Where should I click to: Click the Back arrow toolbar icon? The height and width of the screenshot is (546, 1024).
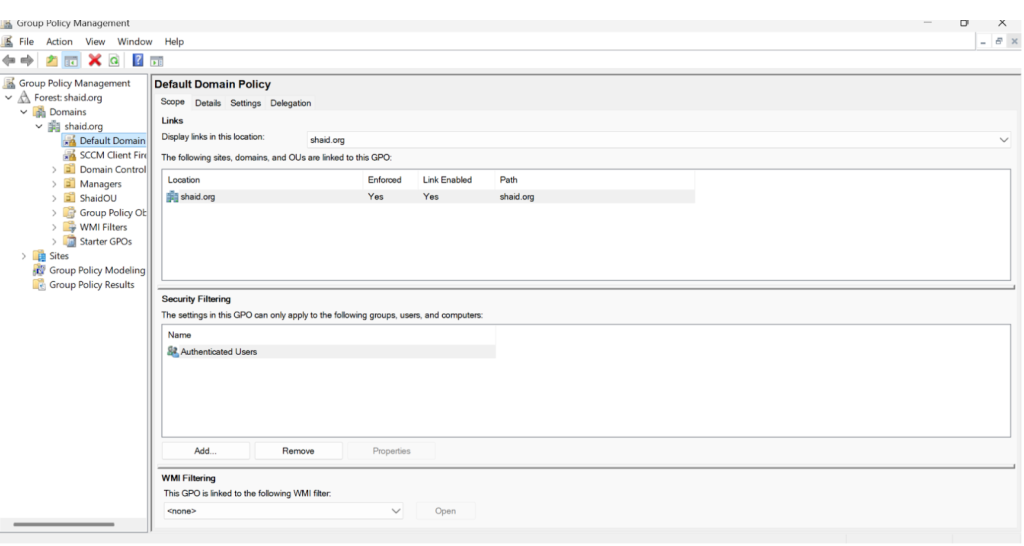click(9, 61)
